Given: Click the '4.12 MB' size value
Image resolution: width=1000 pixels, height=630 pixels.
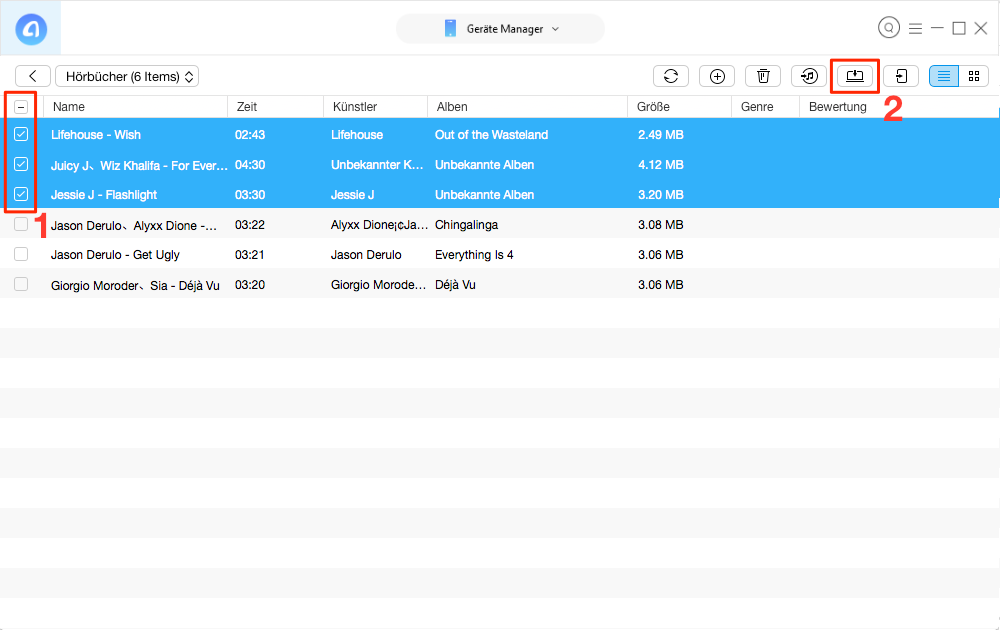Looking at the screenshot, I should click(661, 165).
